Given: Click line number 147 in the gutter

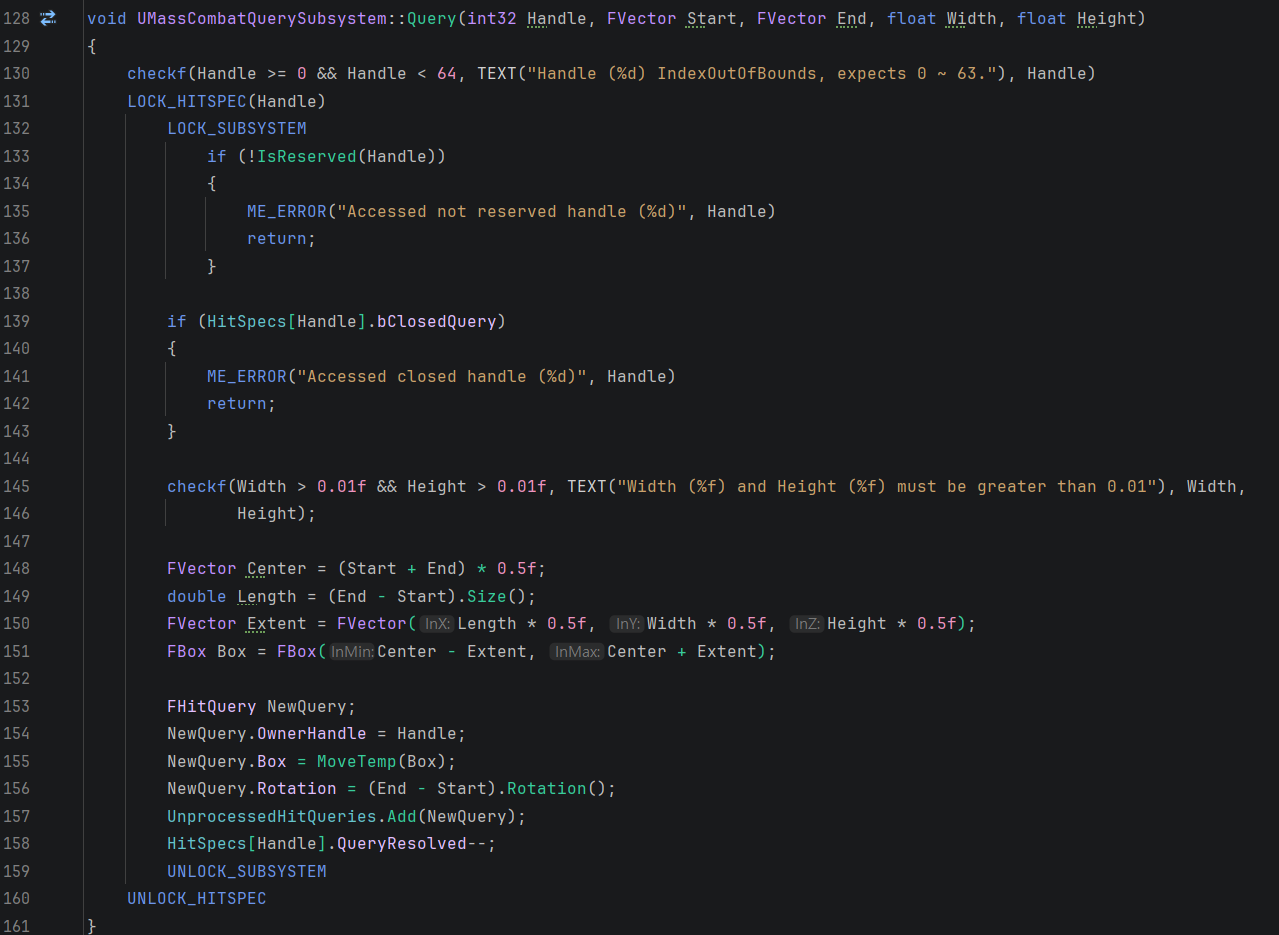Looking at the screenshot, I should pyautogui.click(x=17, y=541).
